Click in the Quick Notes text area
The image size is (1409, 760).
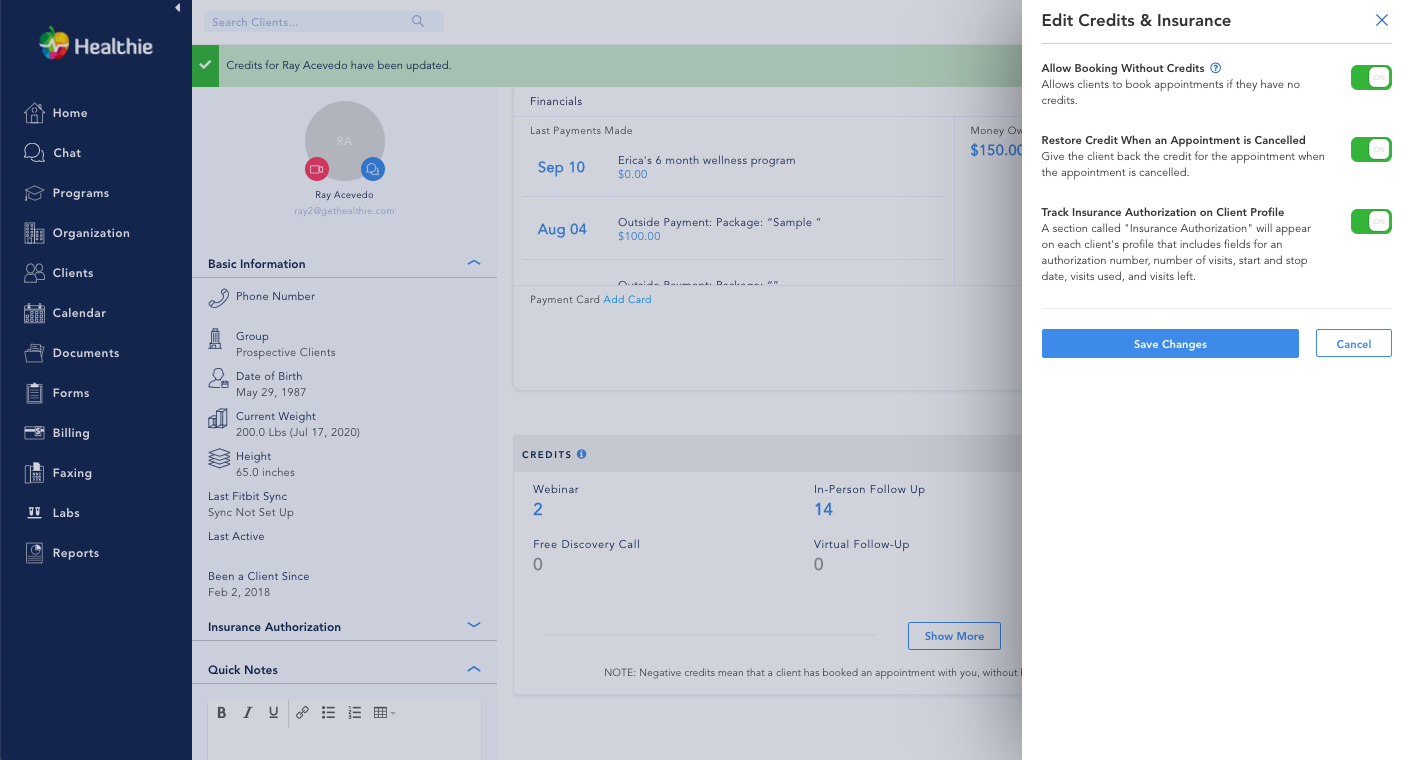(x=344, y=744)
